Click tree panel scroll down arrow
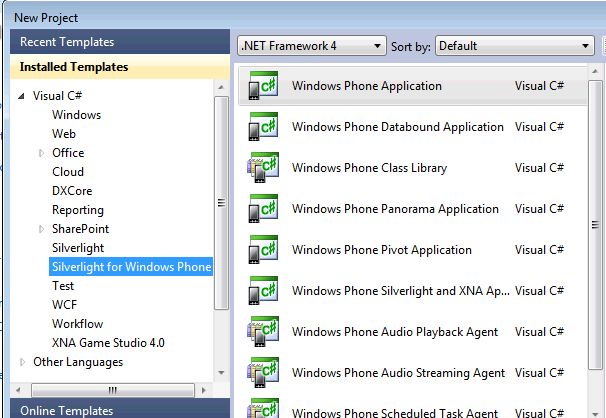This screenshot has width=606, height=418. [221, 373]
